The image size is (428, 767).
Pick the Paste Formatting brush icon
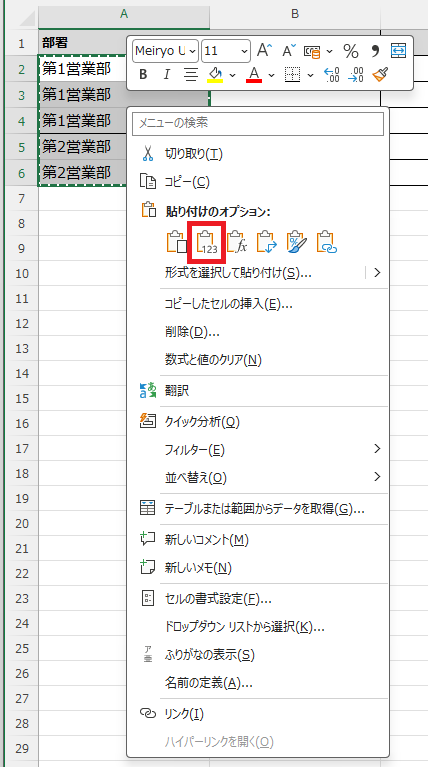pos(297,242)
